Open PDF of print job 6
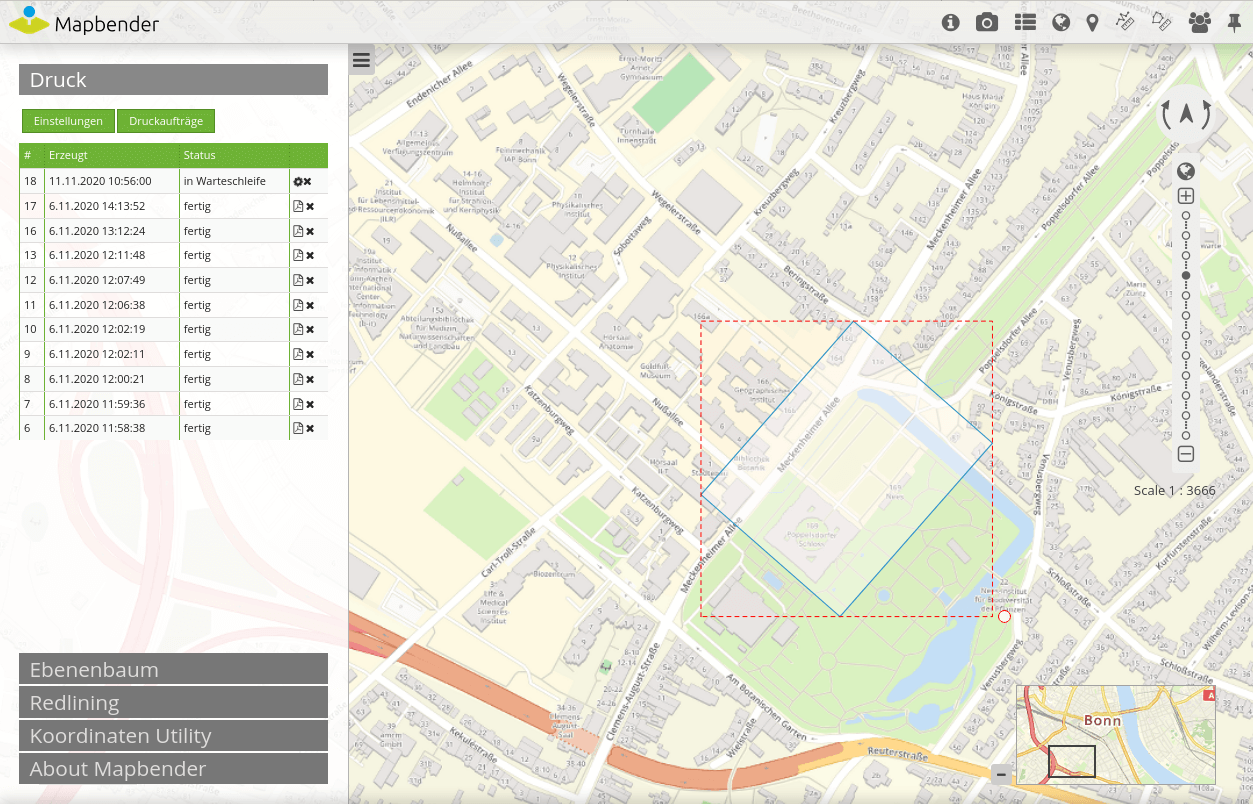 pyautogui.click(x=297, y=428)
